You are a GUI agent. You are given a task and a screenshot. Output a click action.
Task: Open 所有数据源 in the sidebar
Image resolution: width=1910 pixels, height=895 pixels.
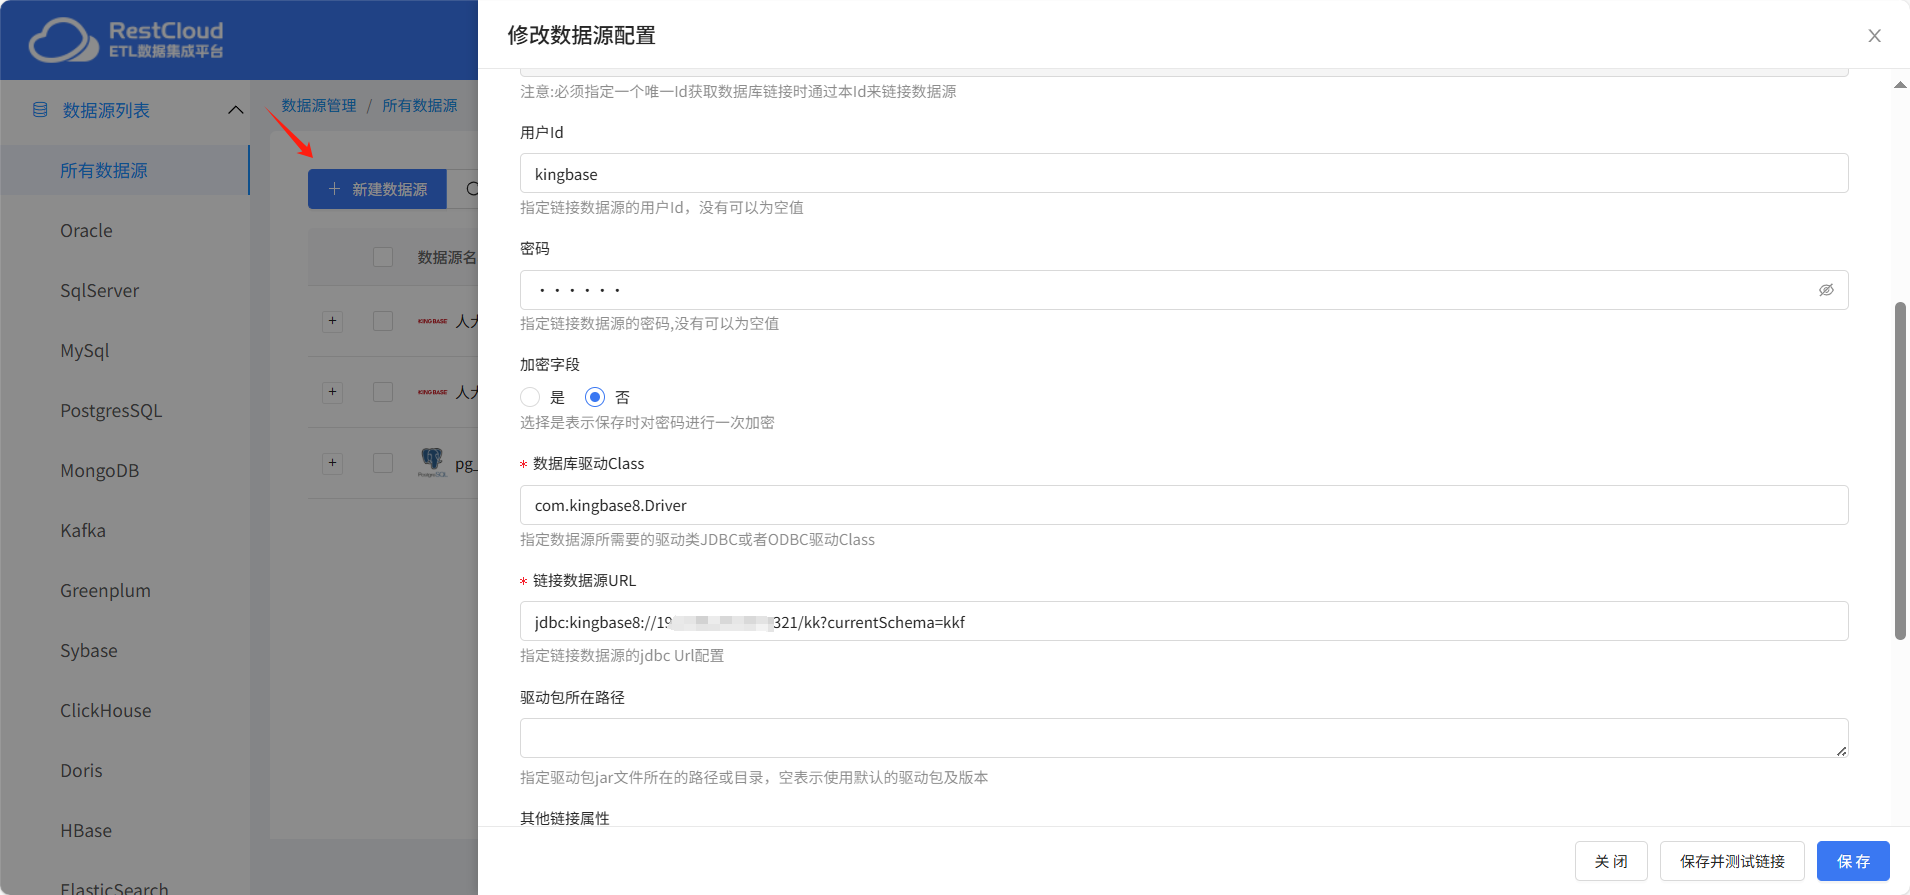pos(124,170)
